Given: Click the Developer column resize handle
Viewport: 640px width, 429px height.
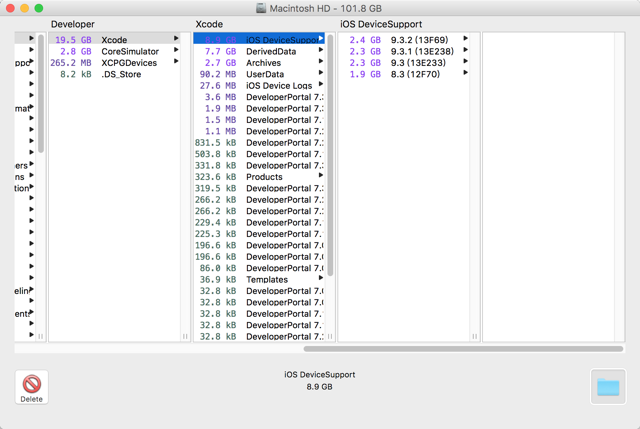Looking at the screenshot, I should [185, 336].
